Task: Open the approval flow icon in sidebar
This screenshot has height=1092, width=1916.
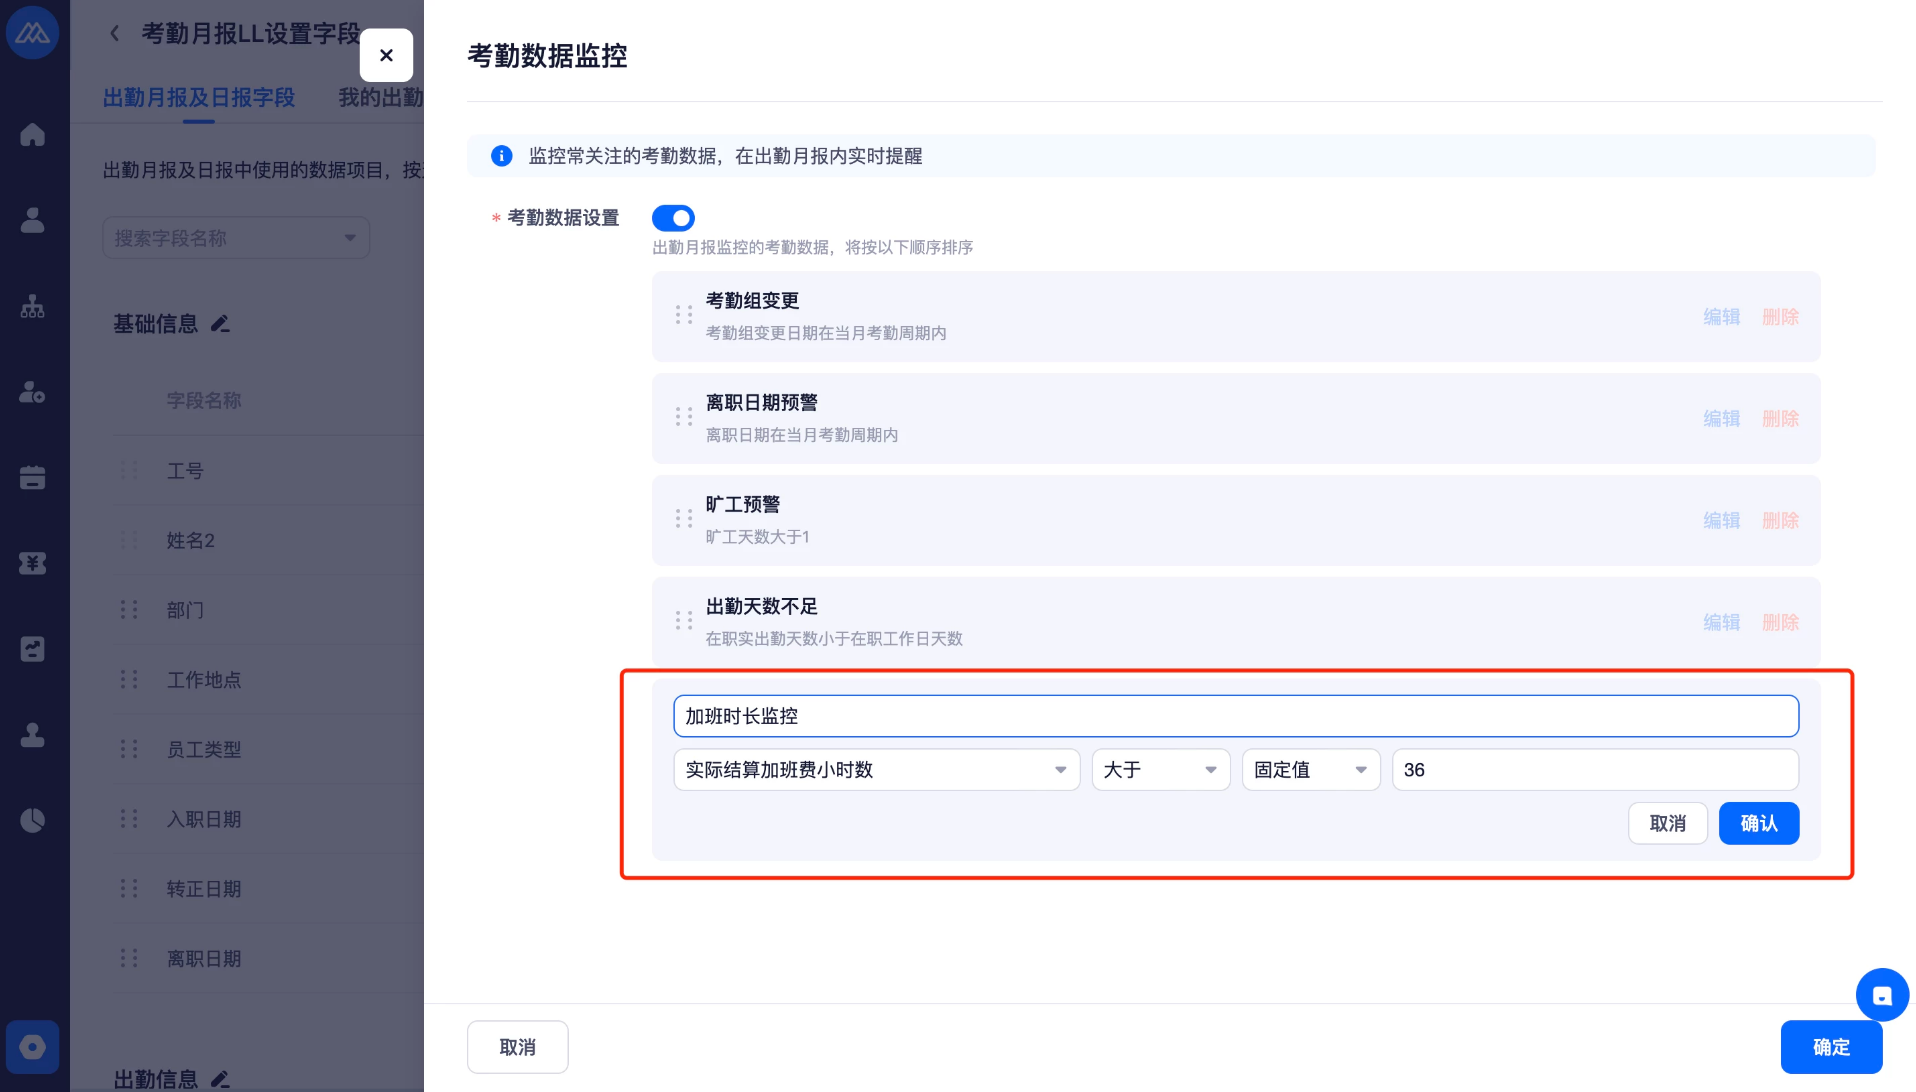Action: [x=33, y=649]
